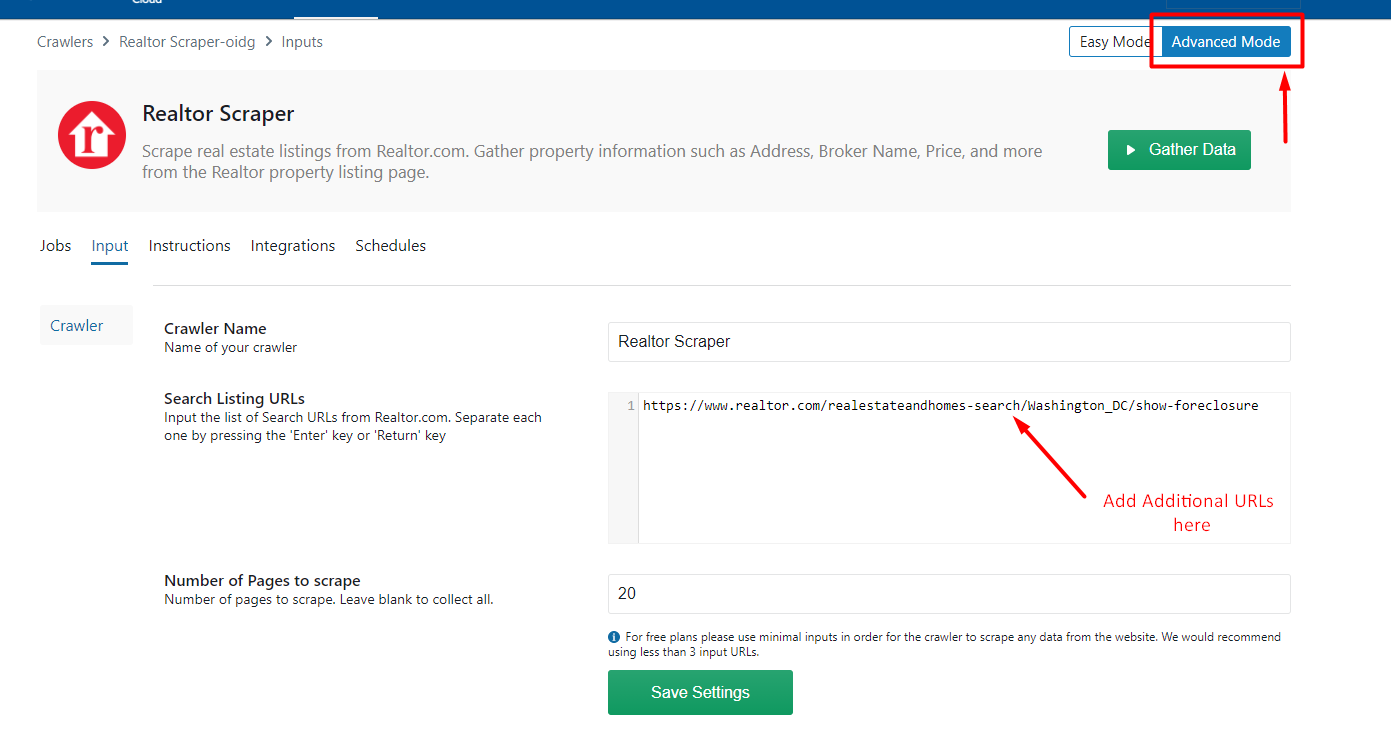Select the Crawler sidebar item
This screenshot has width=1391, height=740.
[x=86, y=325]
